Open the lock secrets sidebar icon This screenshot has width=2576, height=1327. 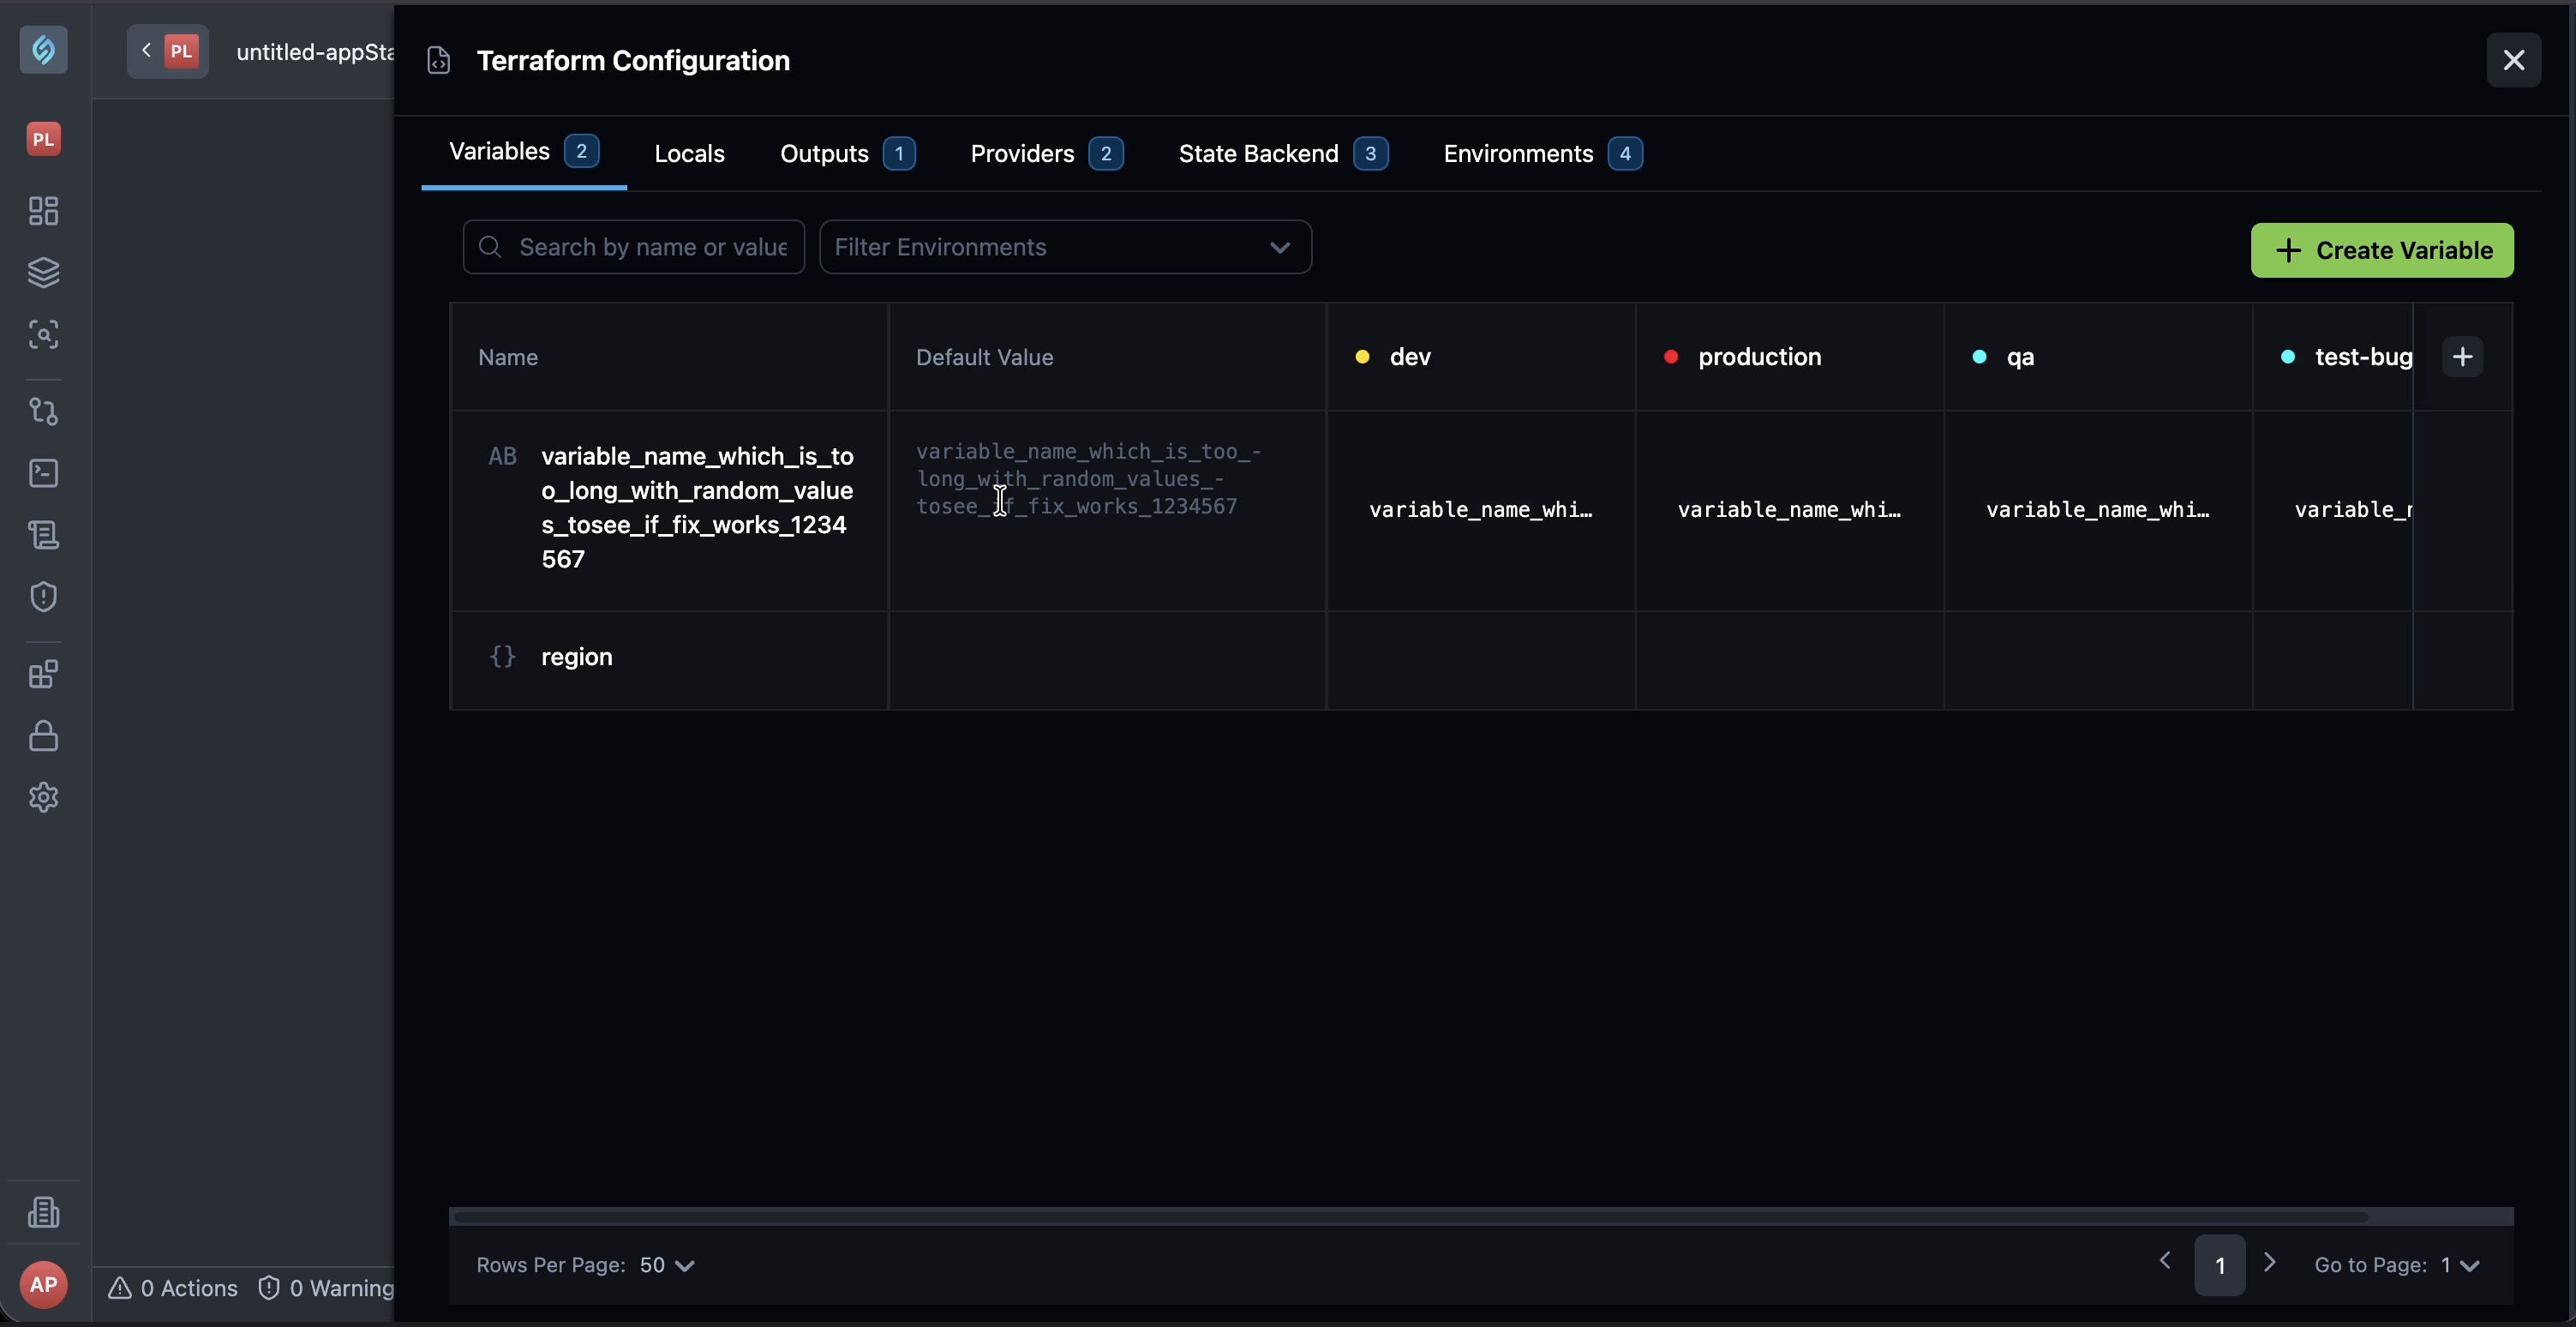[43, 736]
